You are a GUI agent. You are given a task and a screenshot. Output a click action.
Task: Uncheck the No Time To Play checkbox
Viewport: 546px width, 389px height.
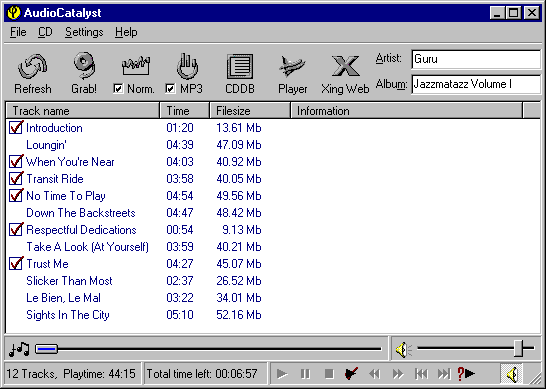(x=16, y=196)
